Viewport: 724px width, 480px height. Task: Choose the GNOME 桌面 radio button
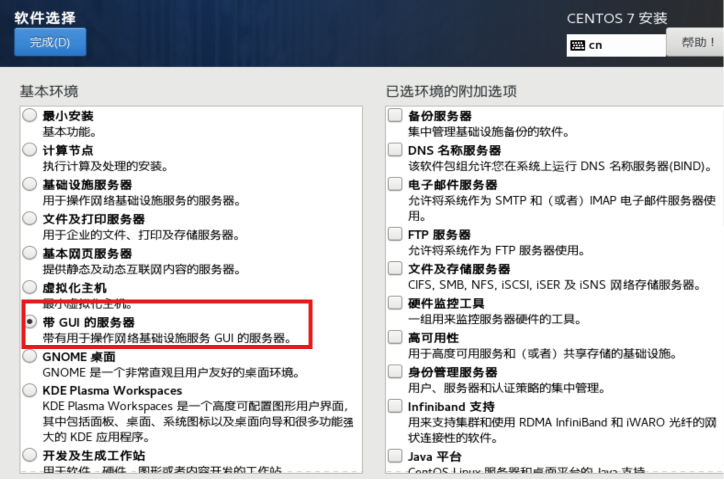(30, 356)
